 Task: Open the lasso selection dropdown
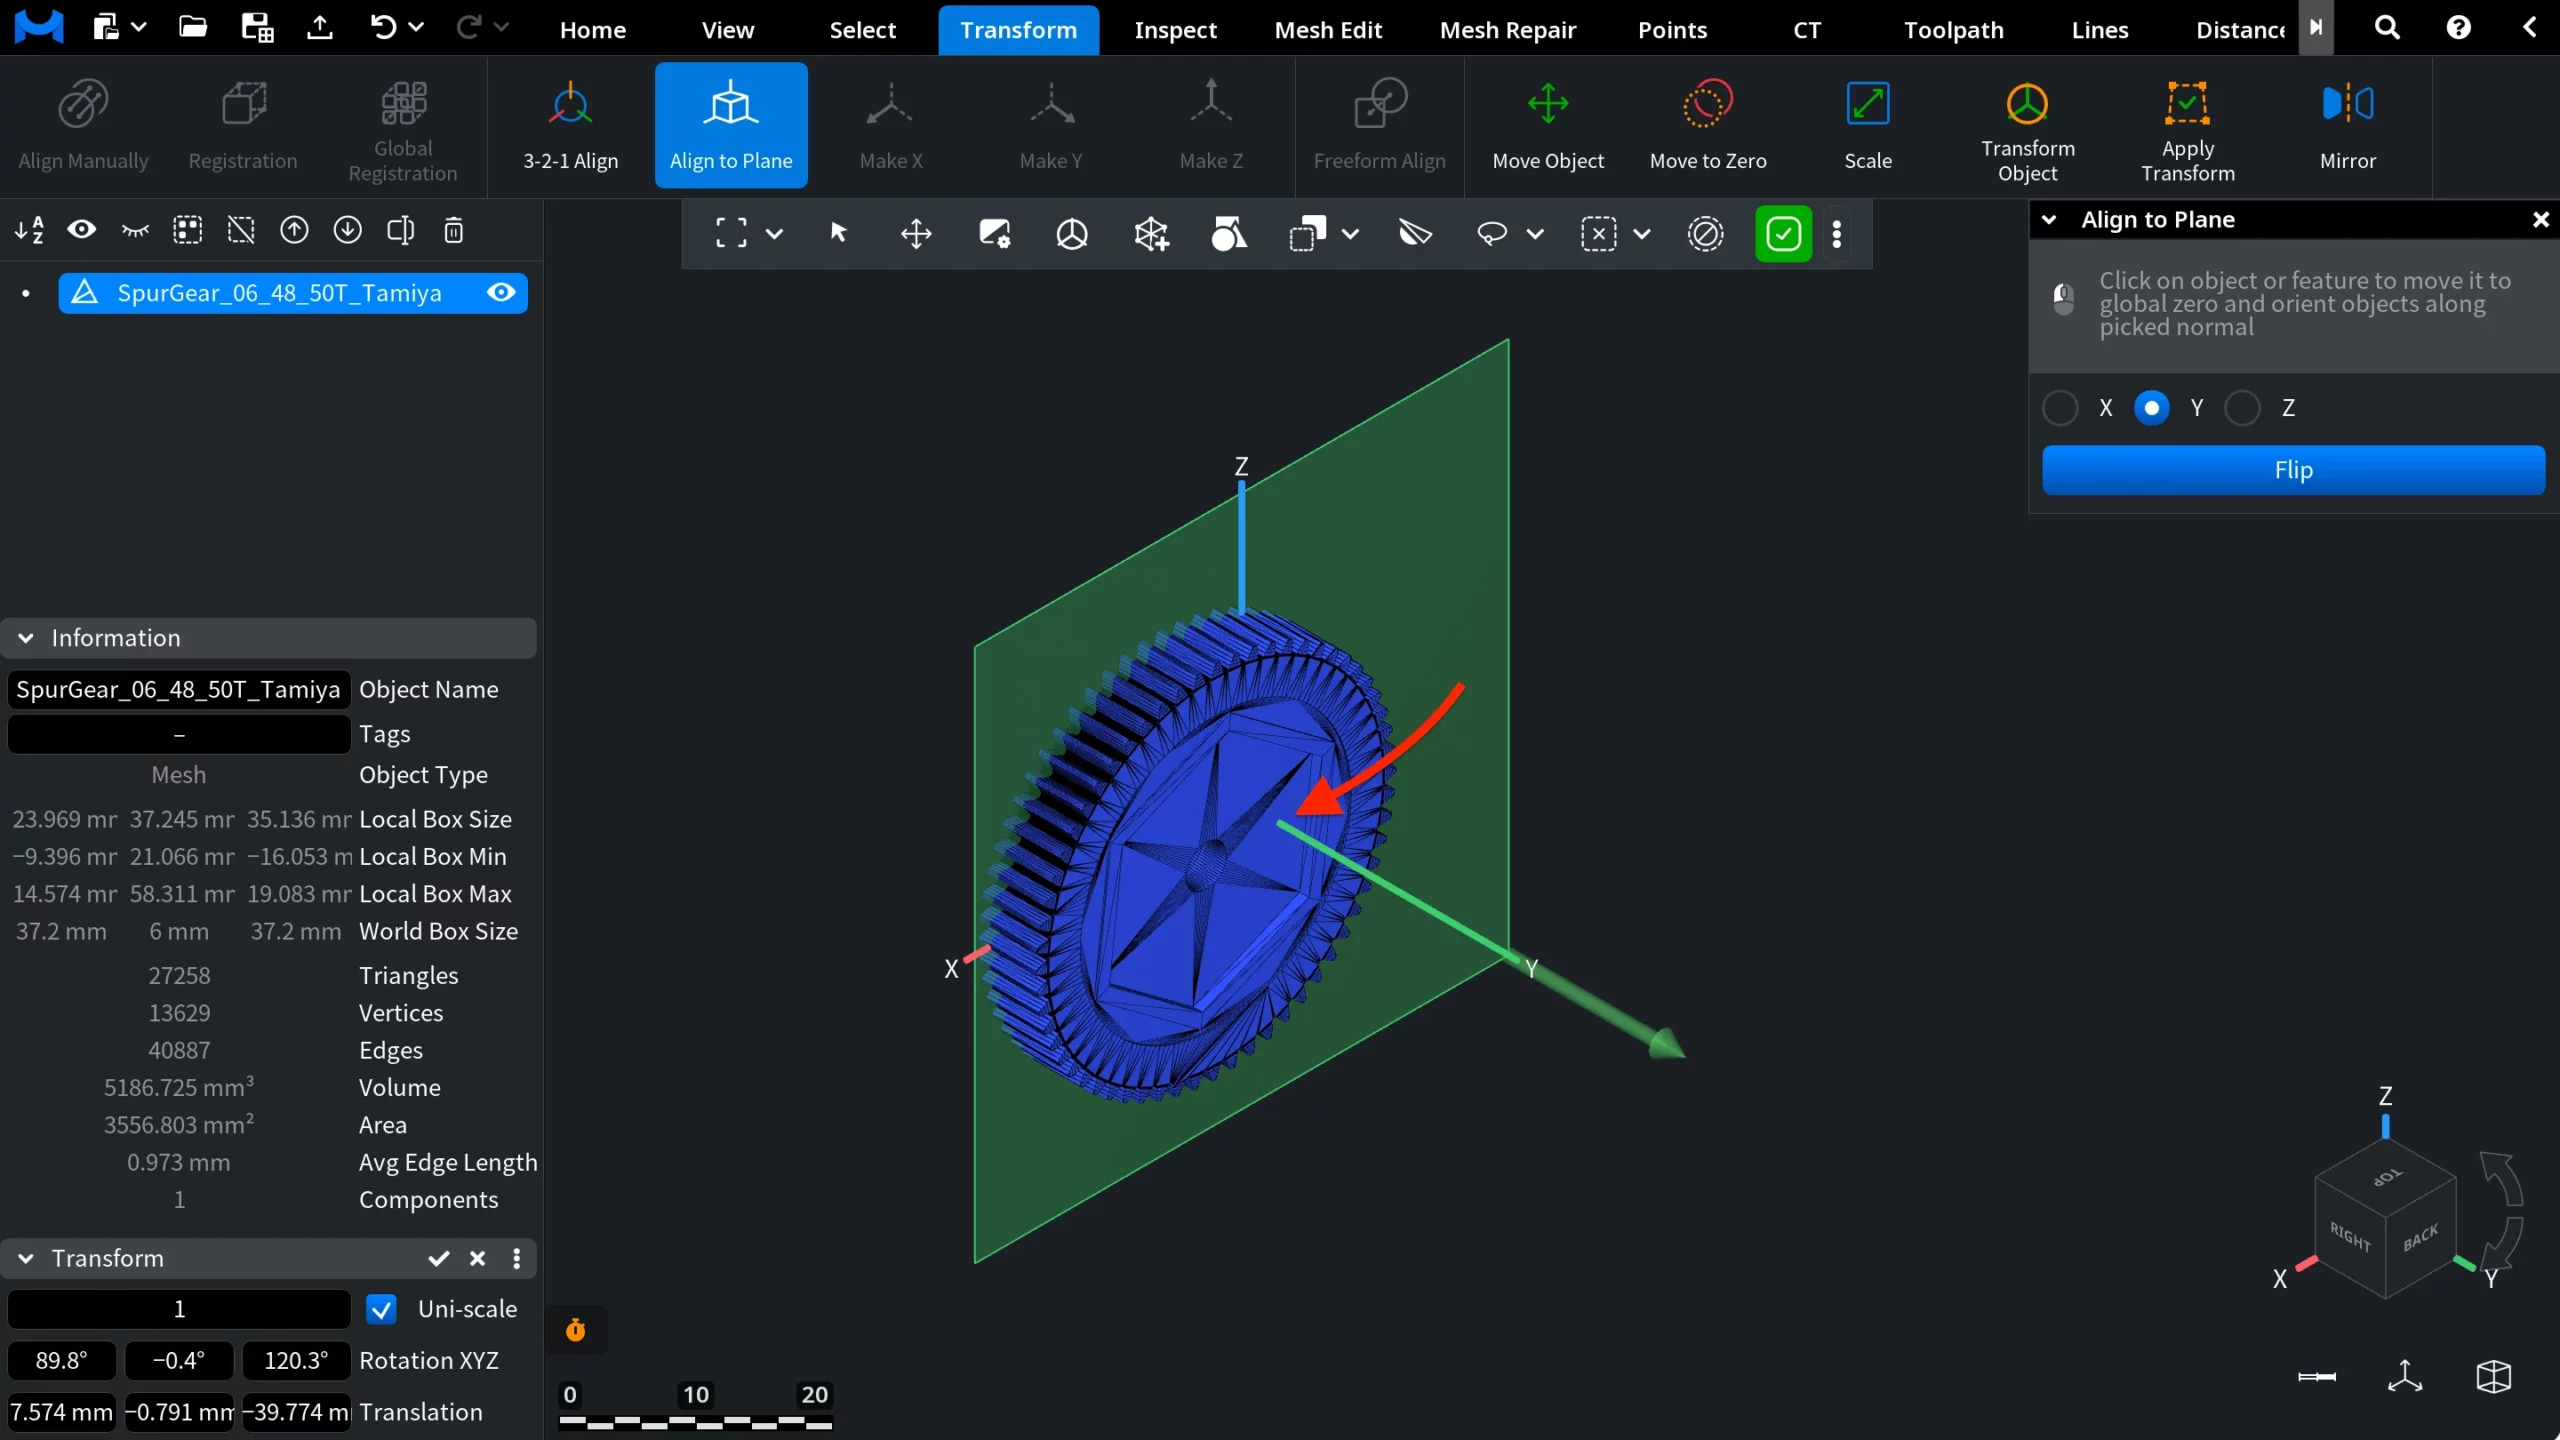pos(1537,233)
